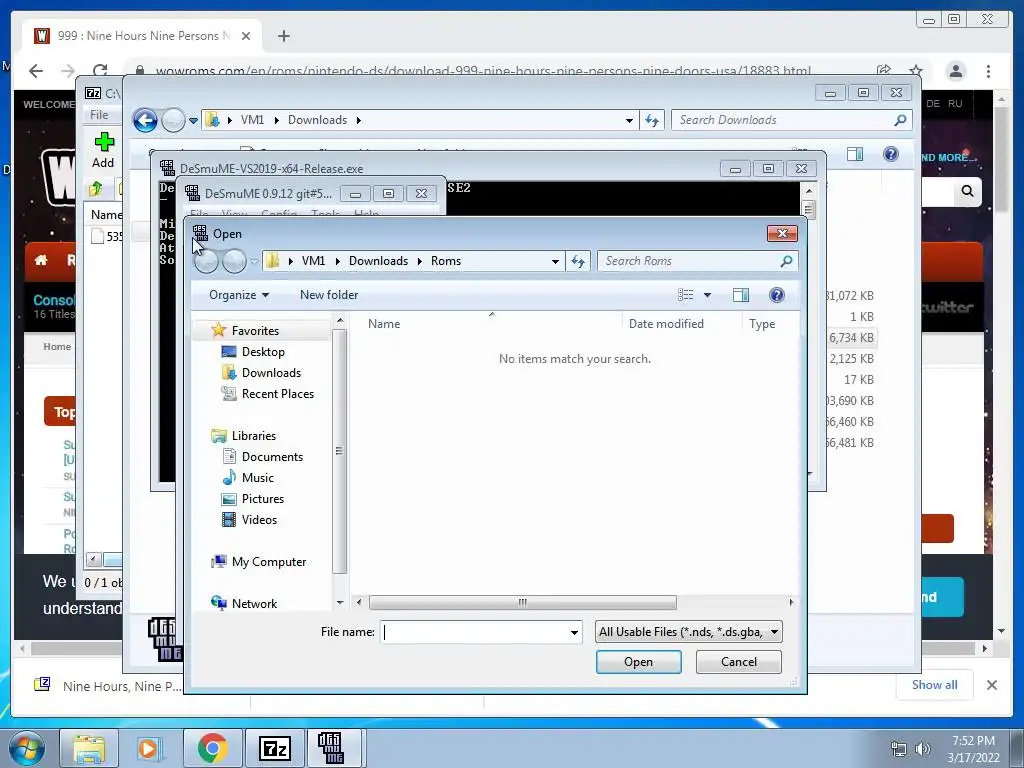The height and width of the screenshot is (768, 1024).
Task: Click the website search magnifier icon
Action: coord(967,191)
